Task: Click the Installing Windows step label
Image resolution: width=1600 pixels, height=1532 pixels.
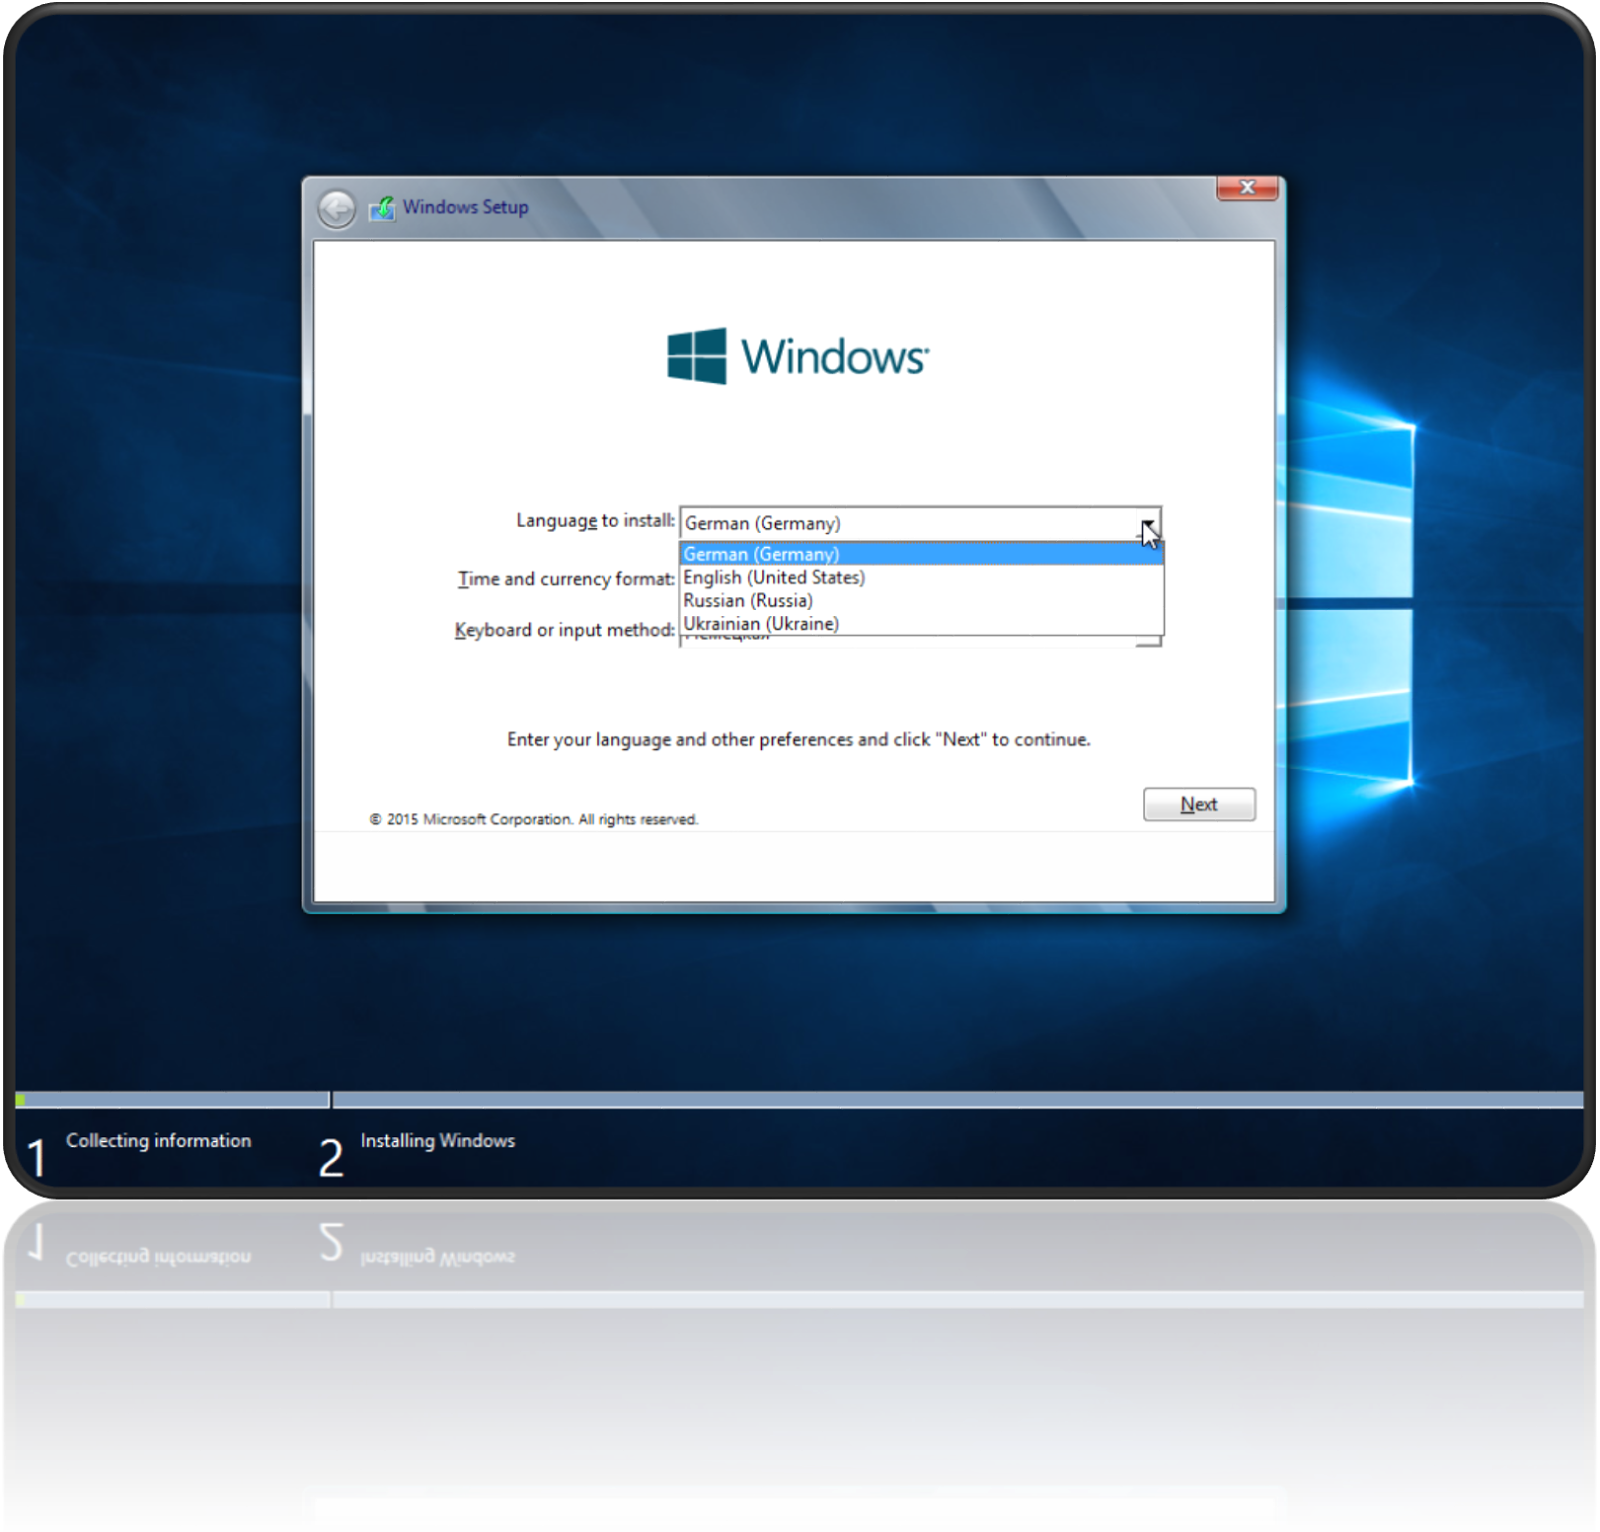Action: [438, 1141]
